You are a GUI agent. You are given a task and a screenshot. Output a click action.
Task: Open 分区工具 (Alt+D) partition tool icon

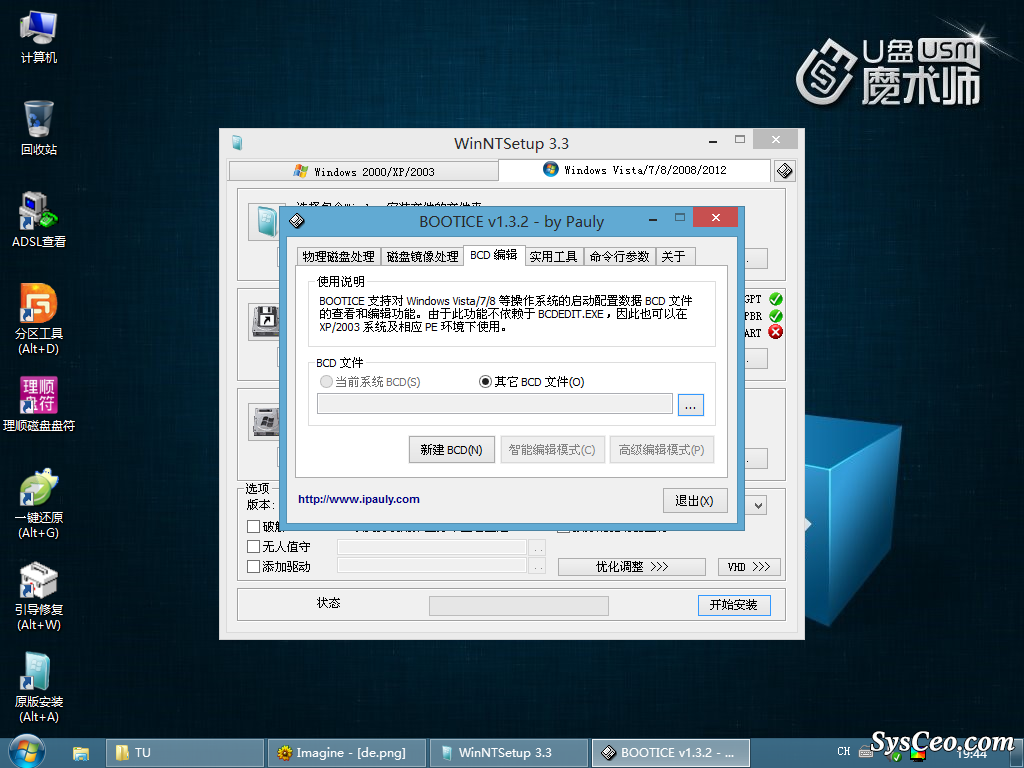coord(39,319)
